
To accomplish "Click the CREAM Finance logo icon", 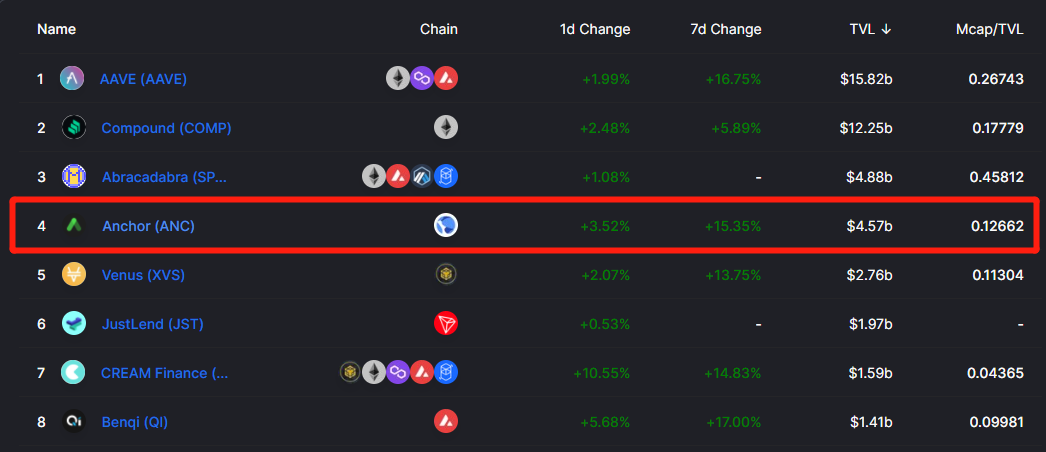I will (x=73, y=372).
